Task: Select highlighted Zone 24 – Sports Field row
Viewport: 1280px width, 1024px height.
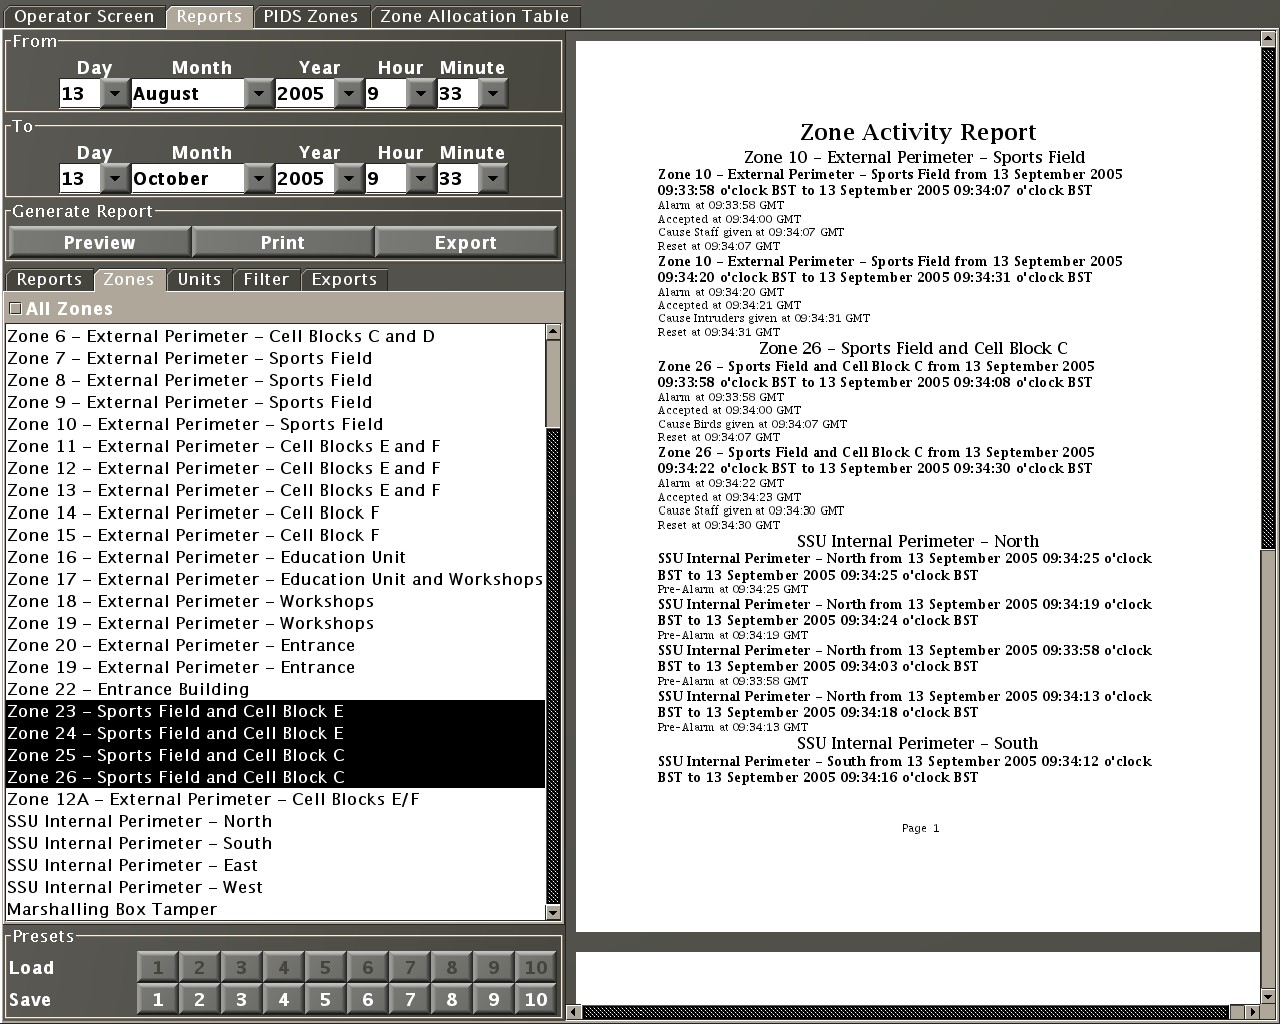Action: [275, 734]
